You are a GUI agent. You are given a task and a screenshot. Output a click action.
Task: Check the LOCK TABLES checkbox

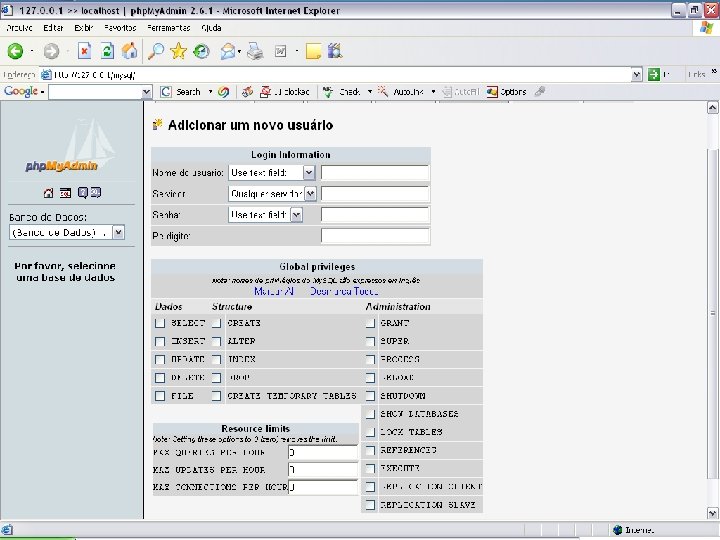(370, 432)
